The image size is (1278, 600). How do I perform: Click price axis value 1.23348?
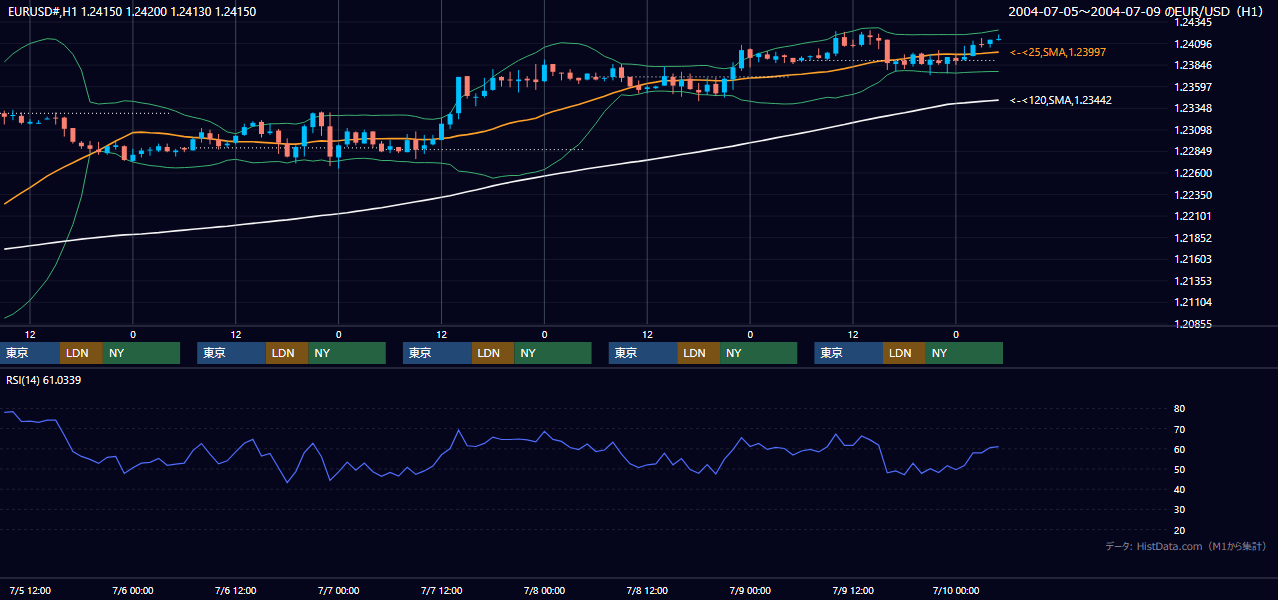(x=1193, y=108)
